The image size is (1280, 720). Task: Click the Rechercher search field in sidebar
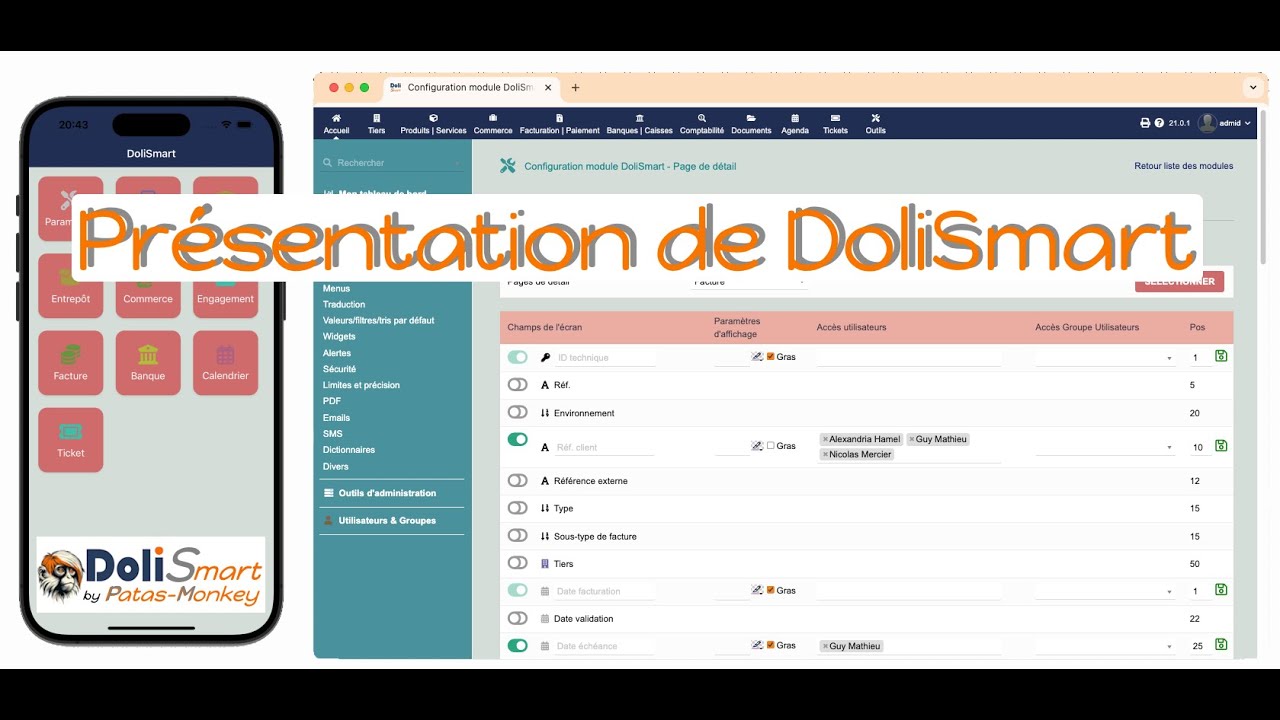392,162
